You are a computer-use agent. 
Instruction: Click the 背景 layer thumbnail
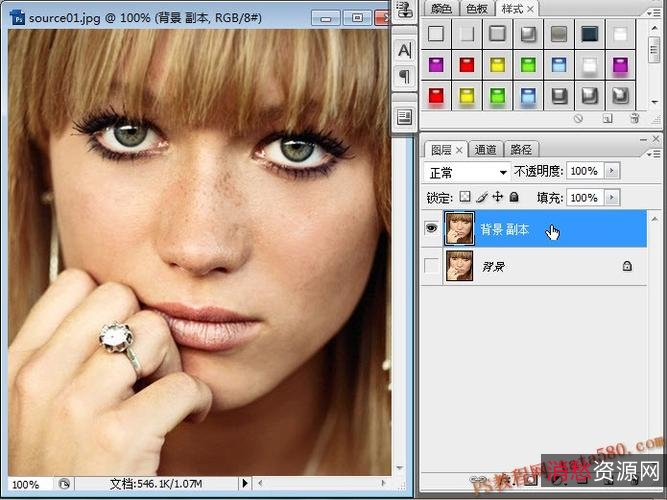pyautogui.click(x=459, y=266)
